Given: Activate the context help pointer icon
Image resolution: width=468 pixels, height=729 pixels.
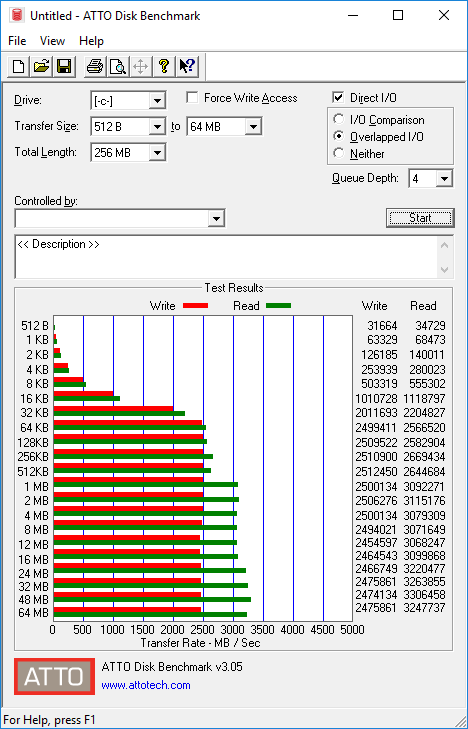Looking at the screenshot, I should pyautogui.click(x=187, y=66).
